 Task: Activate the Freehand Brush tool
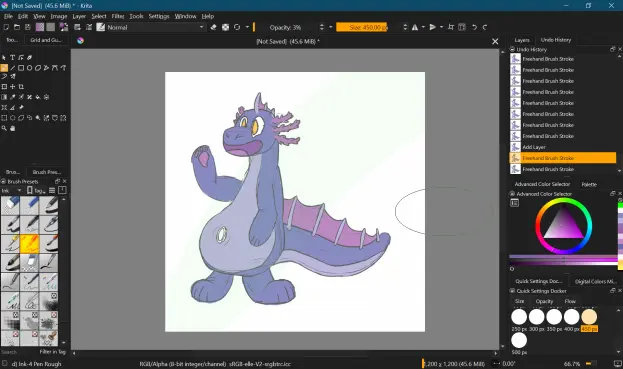coord(4,68)
